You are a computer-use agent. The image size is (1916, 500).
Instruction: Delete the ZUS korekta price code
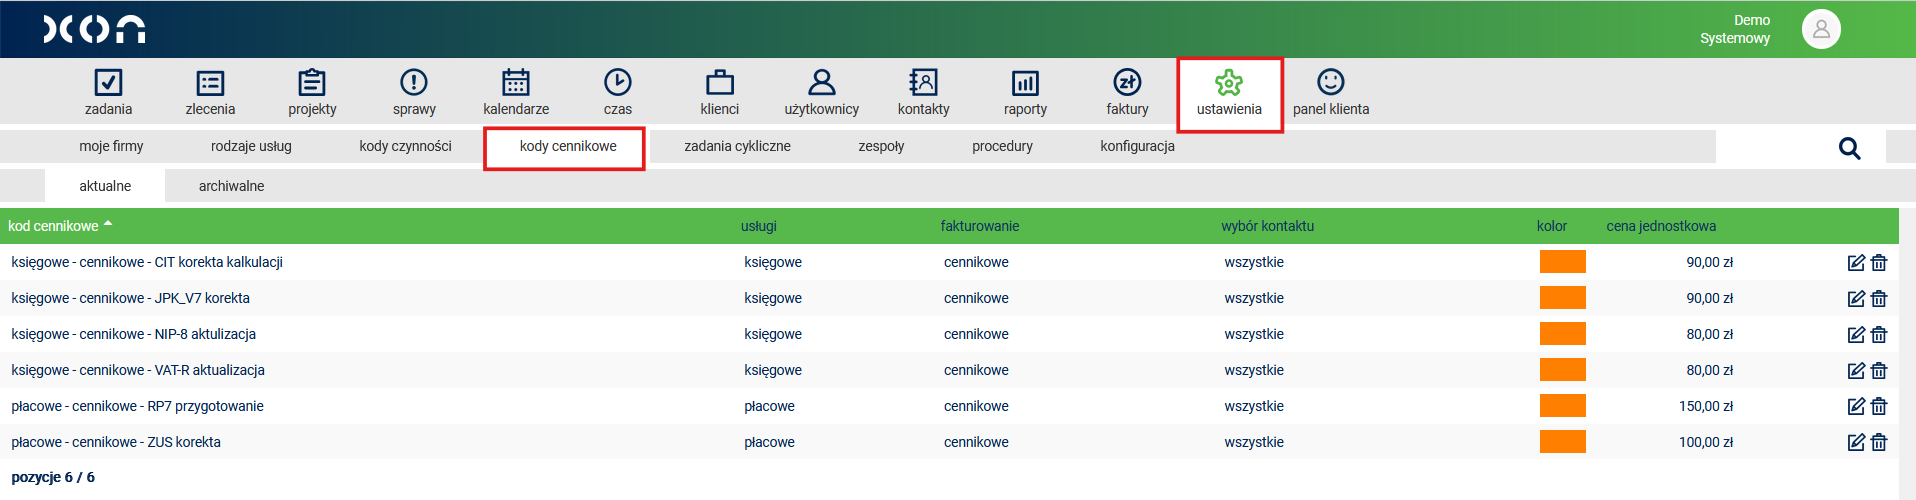[1879, 442]
